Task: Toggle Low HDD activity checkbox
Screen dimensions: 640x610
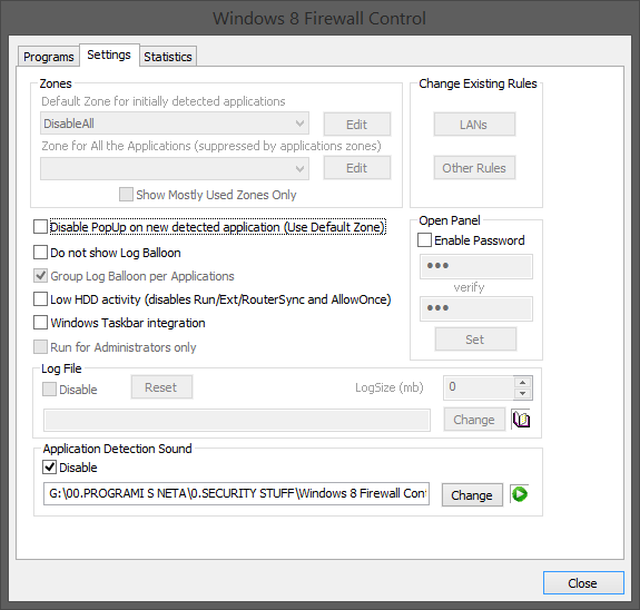Action: click(x=41, y=299)
